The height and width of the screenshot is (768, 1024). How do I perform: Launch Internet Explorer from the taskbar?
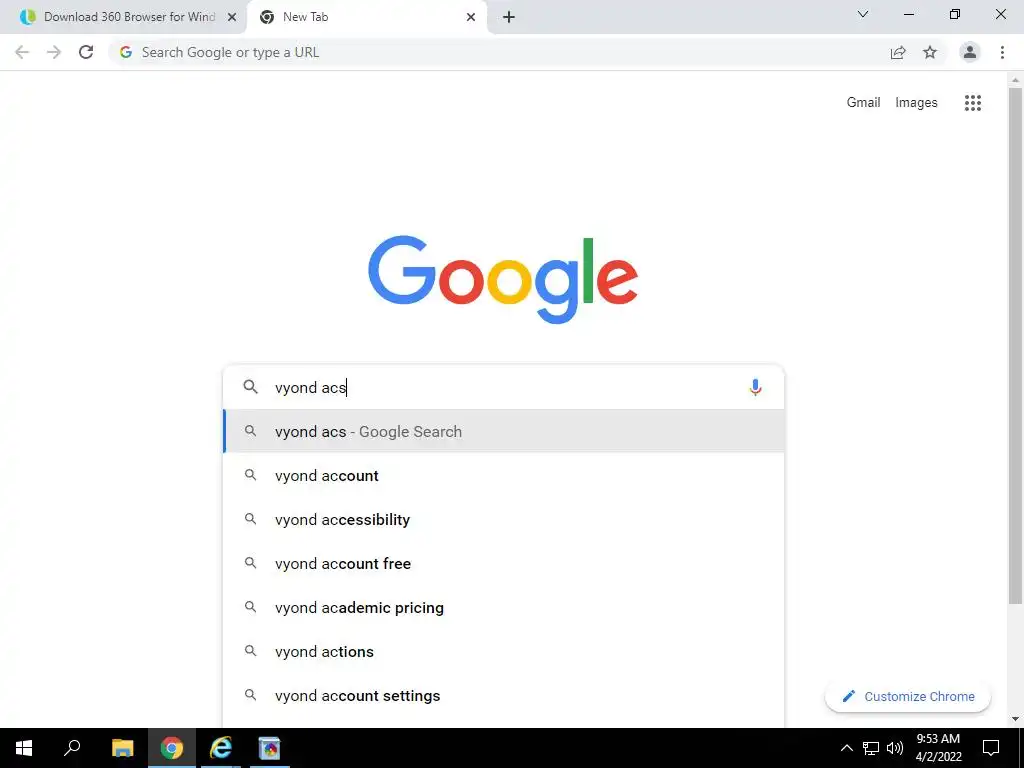coord(221,748)
